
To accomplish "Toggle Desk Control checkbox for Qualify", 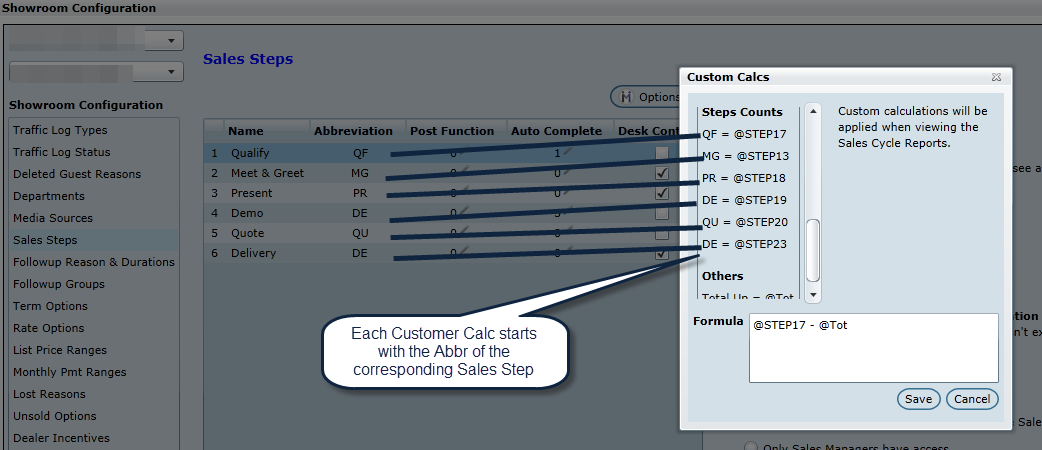I will pos(661,153).
